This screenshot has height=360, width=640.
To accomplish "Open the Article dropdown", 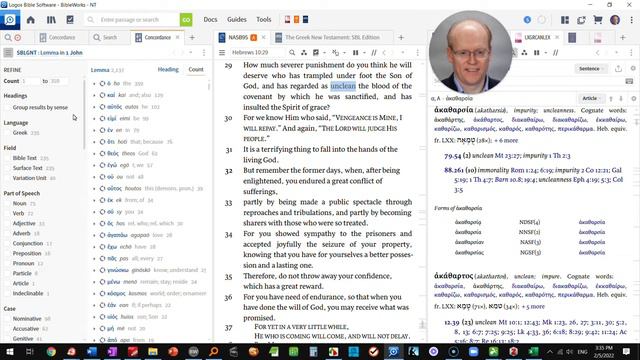I will pos(591,98).
